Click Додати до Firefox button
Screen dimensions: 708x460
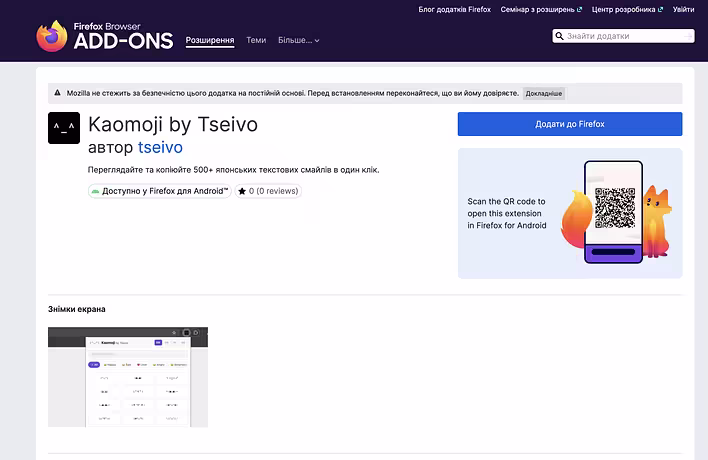(x=570, y=124)
